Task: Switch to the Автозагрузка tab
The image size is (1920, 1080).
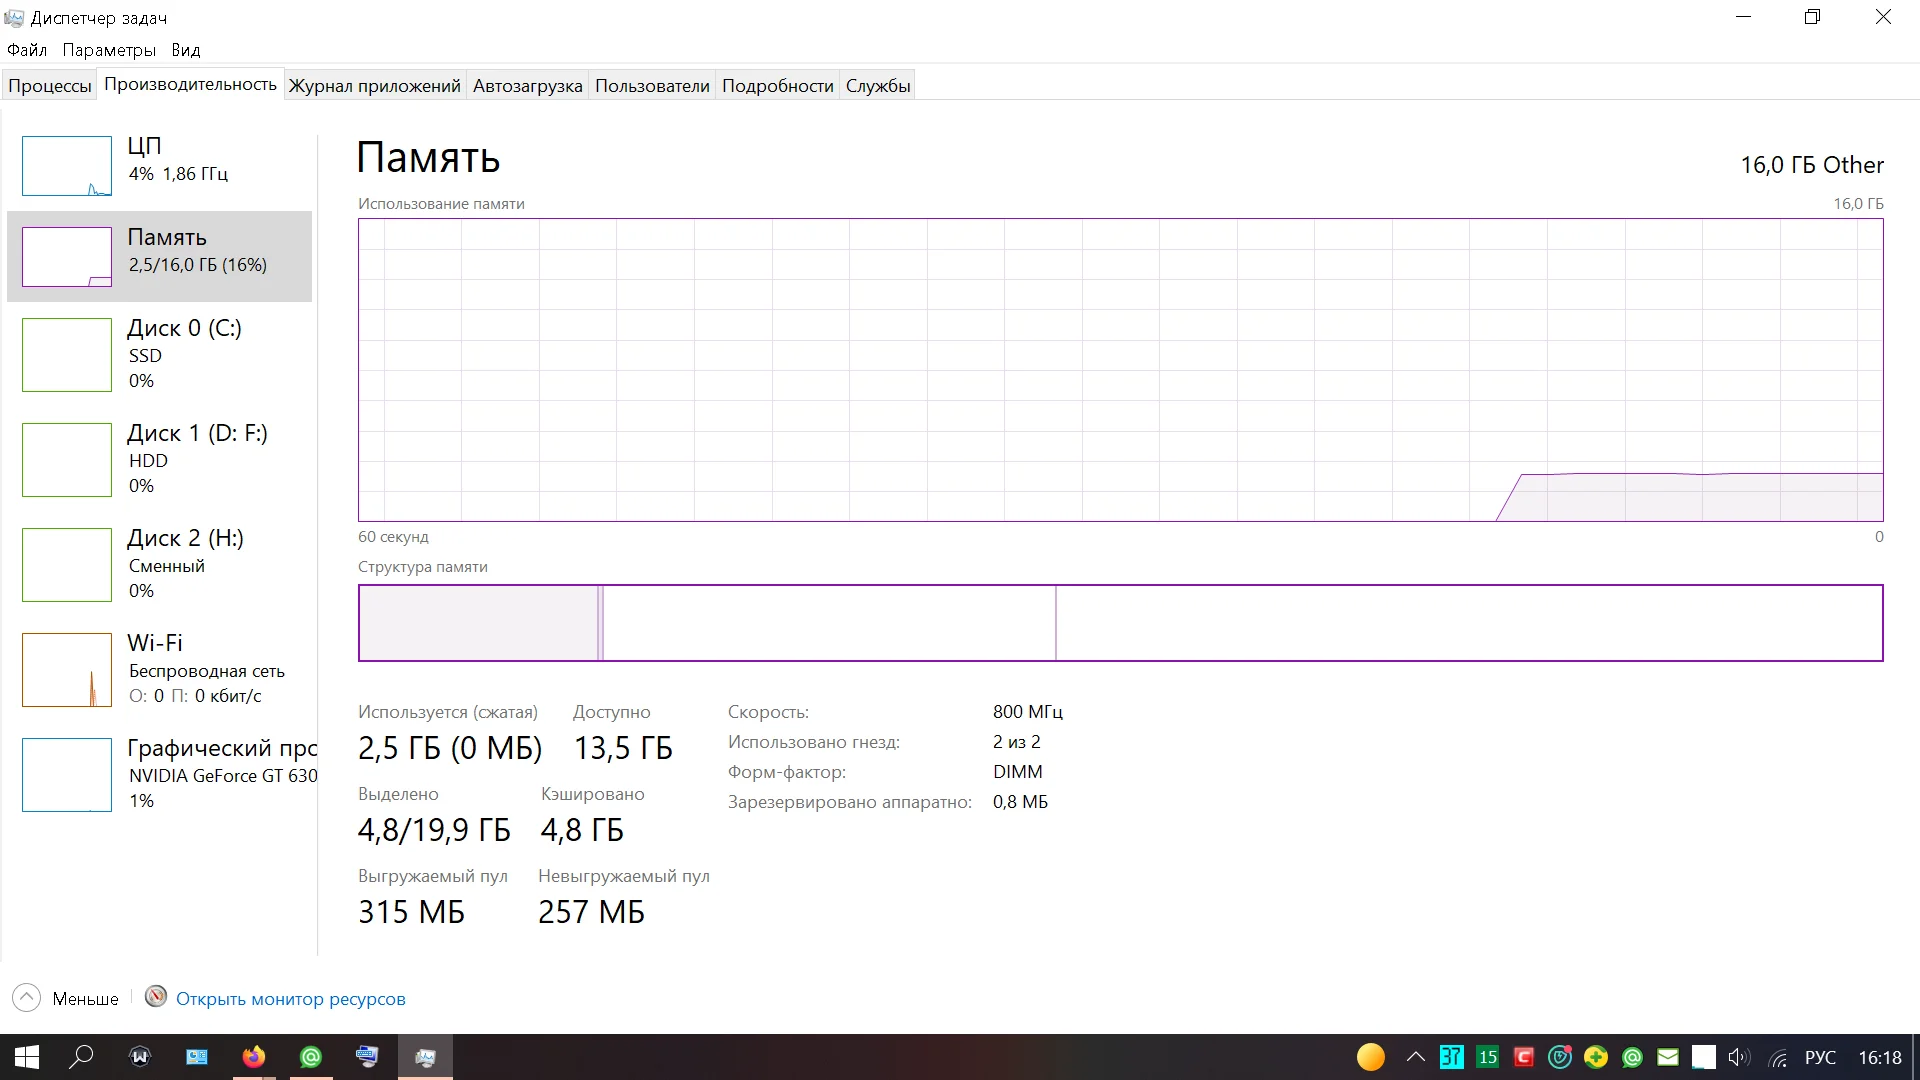Action: point(527,86)
